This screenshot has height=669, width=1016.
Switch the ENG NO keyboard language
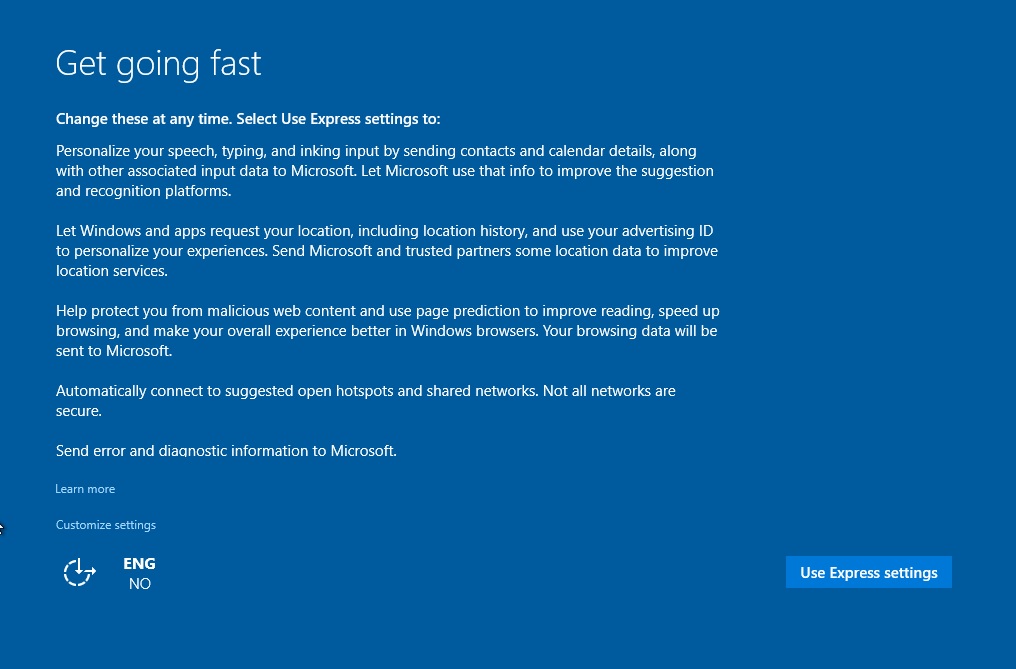[x=139, y=573]
